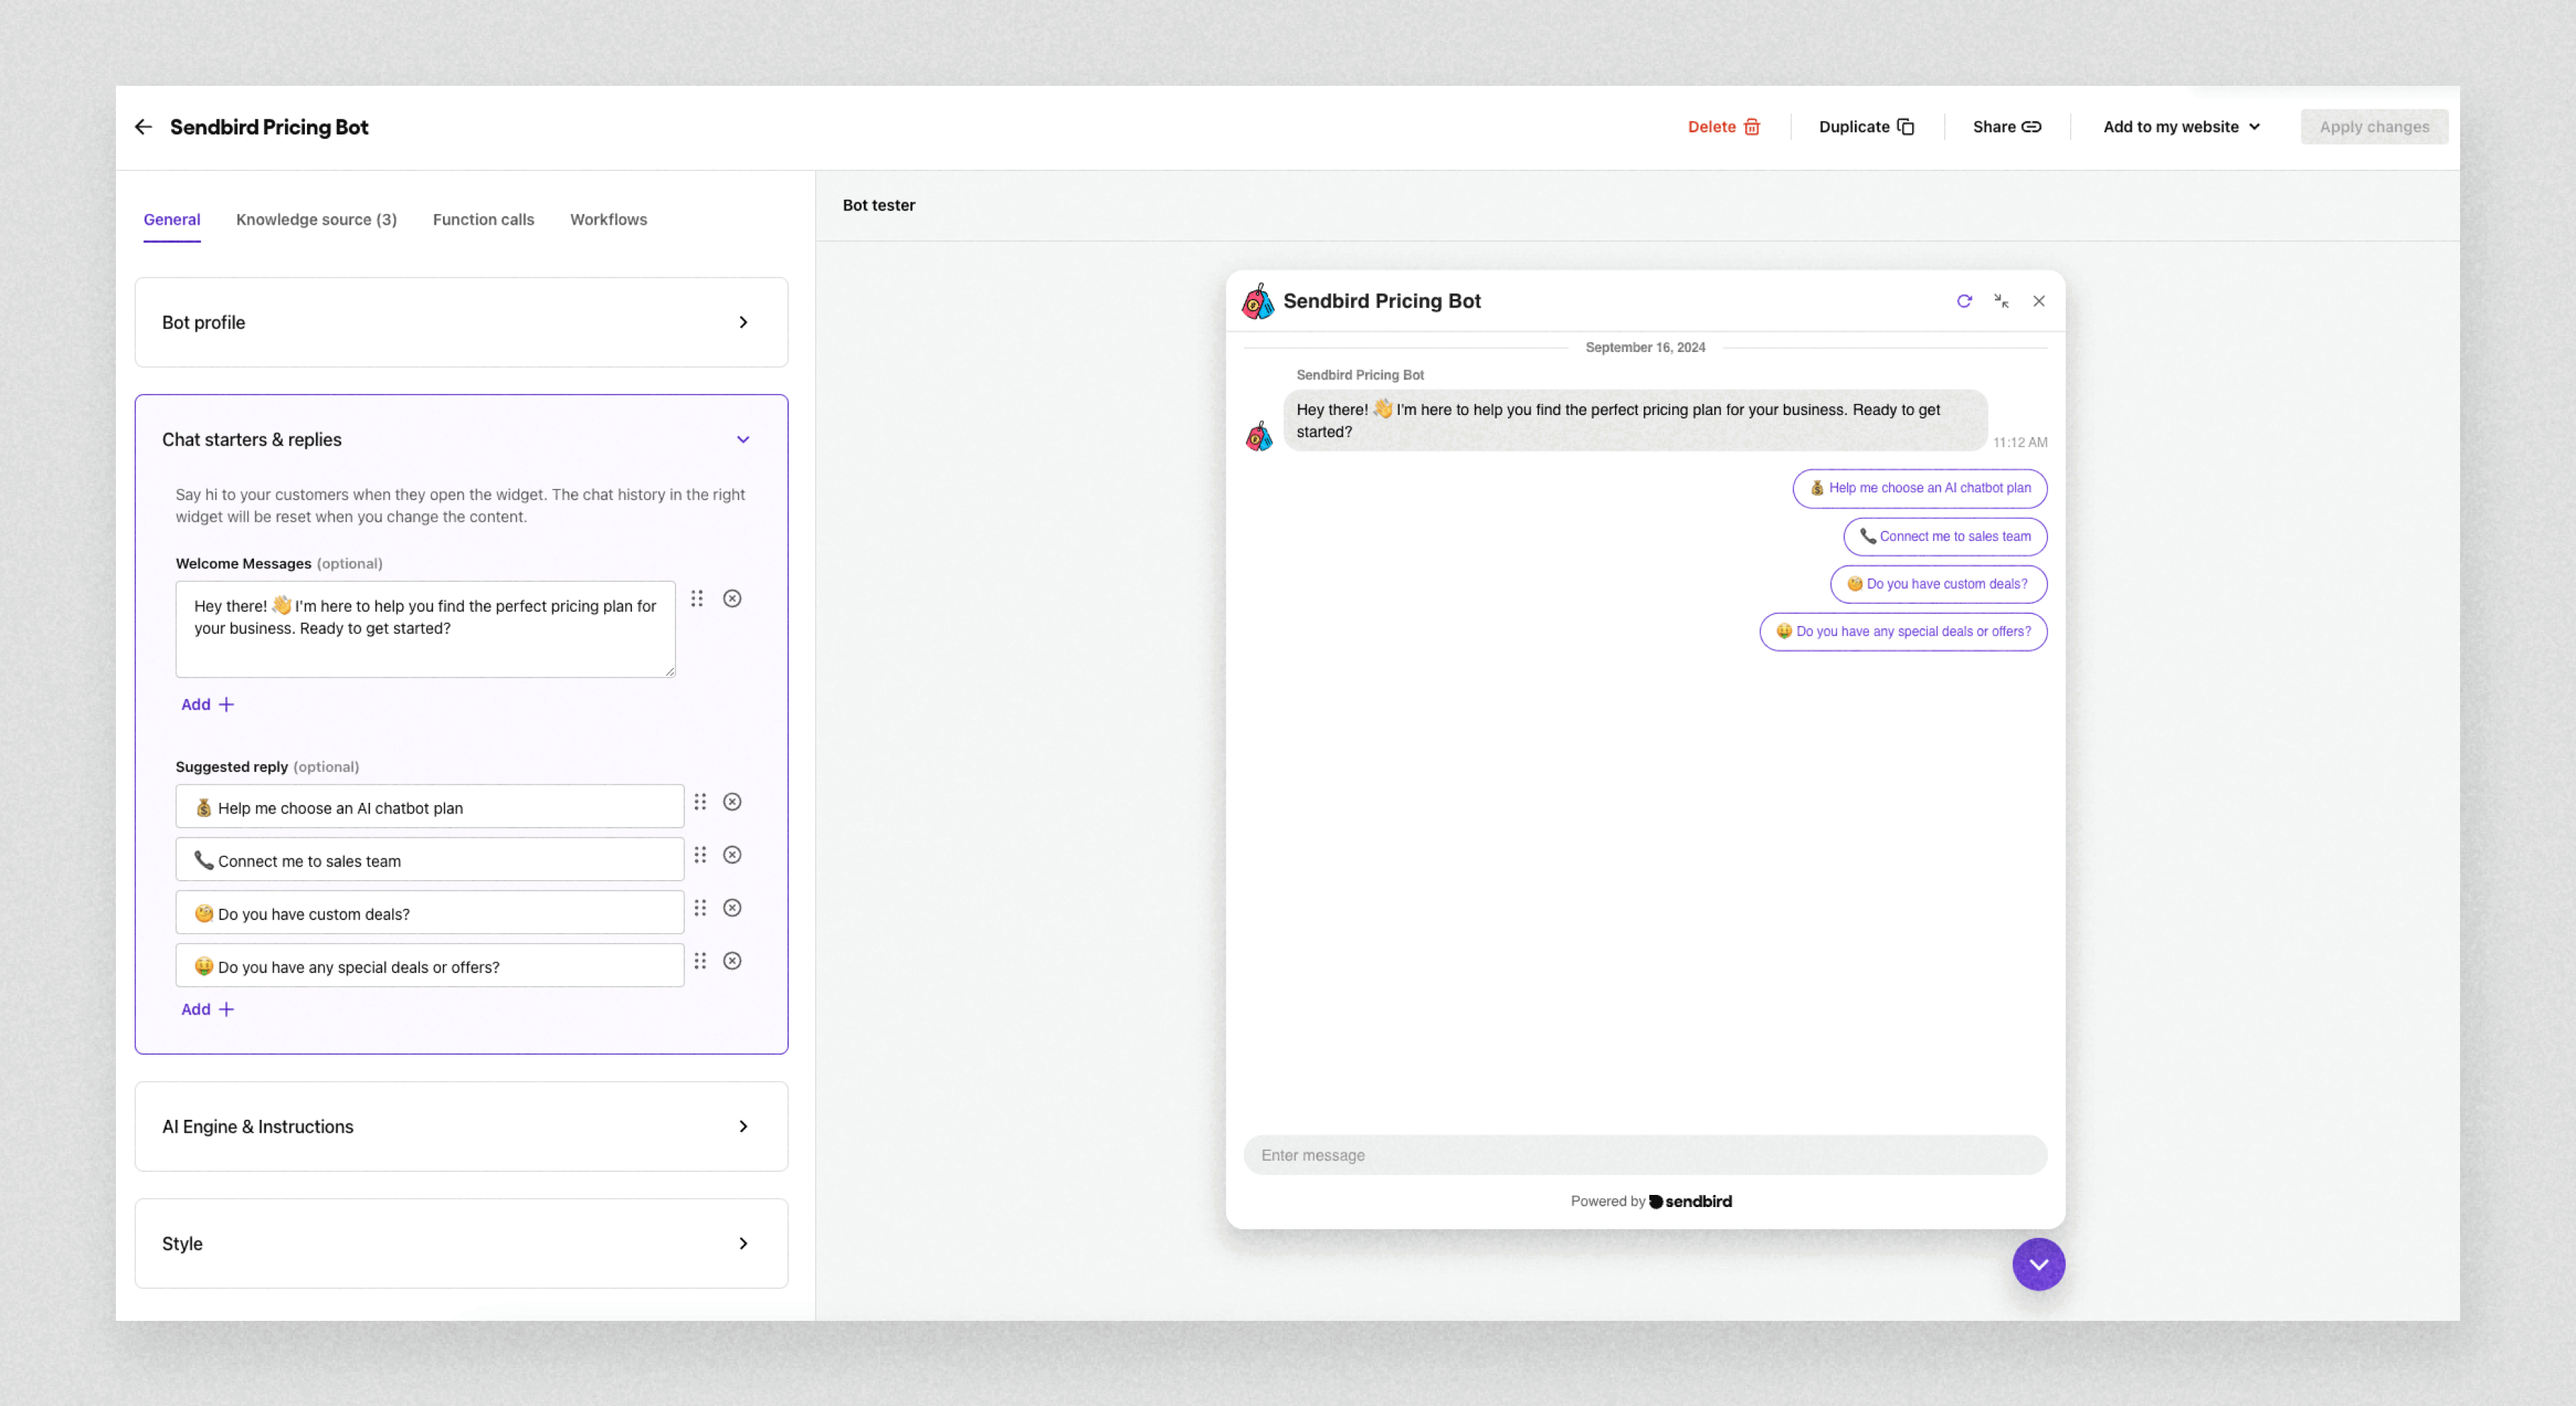The height and width of the screenshot is (1406, 2576).
Task: Click the 'Bot tester' heading
Action: pyautogui.click(x=879, y=205)
